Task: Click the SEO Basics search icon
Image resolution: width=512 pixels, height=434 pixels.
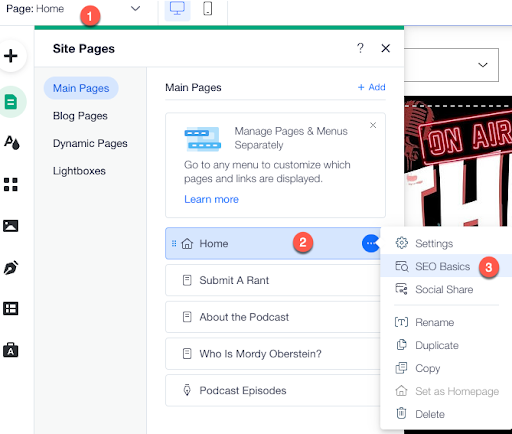Action: coord(402,266)
